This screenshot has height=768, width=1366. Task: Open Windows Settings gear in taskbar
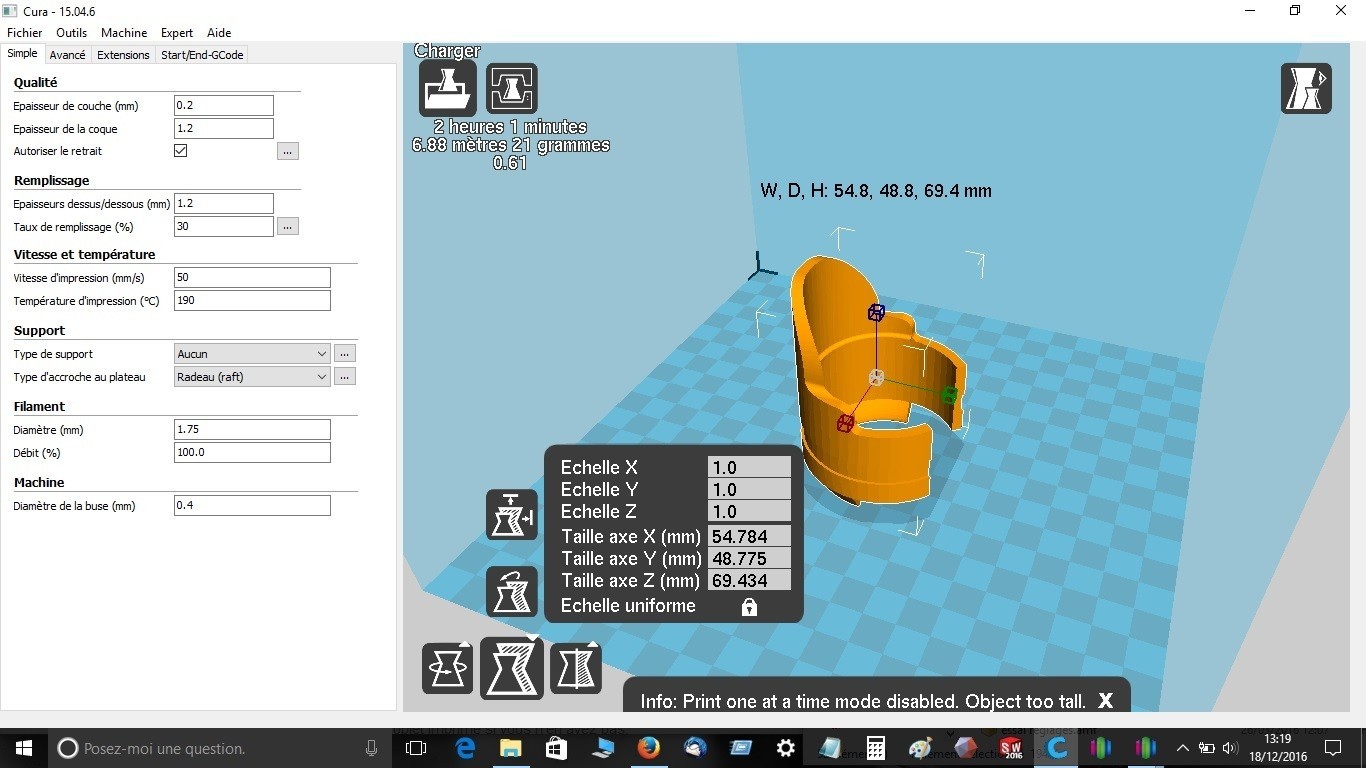786,748
